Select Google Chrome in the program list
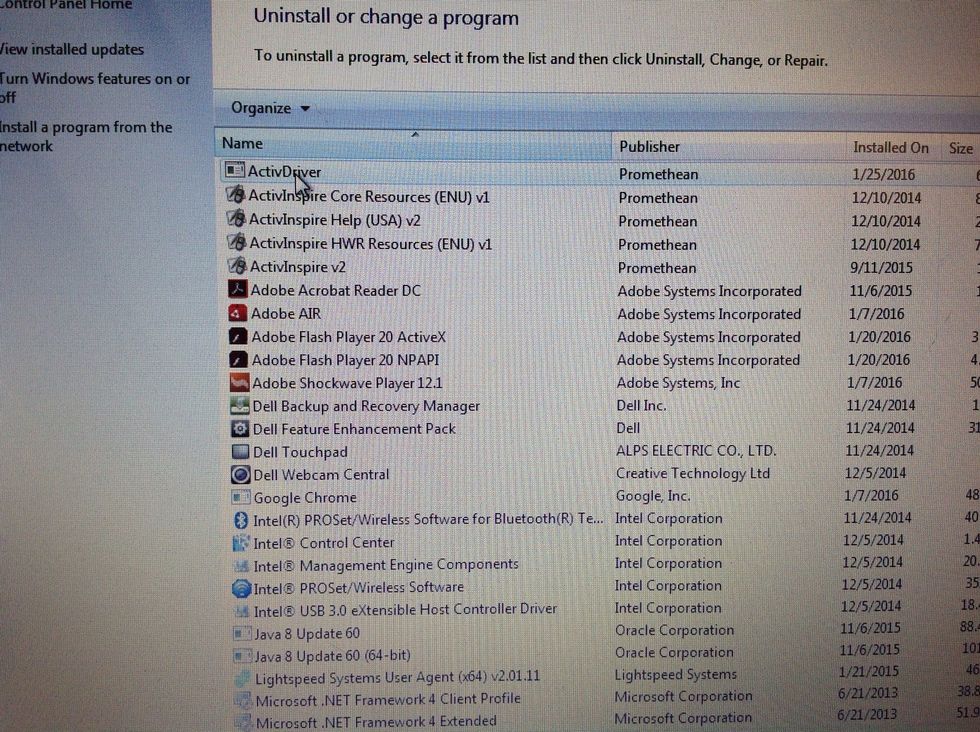Image resolution: width=980 pixels, height=732 pixels. click(304, 497)
